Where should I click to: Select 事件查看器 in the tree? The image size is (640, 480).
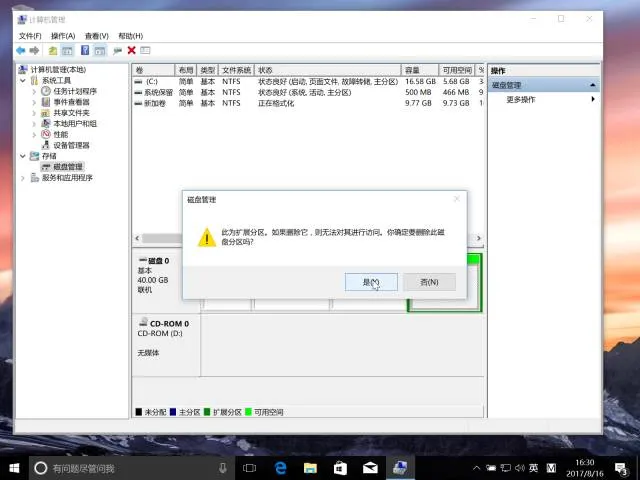tap(71, 102)
